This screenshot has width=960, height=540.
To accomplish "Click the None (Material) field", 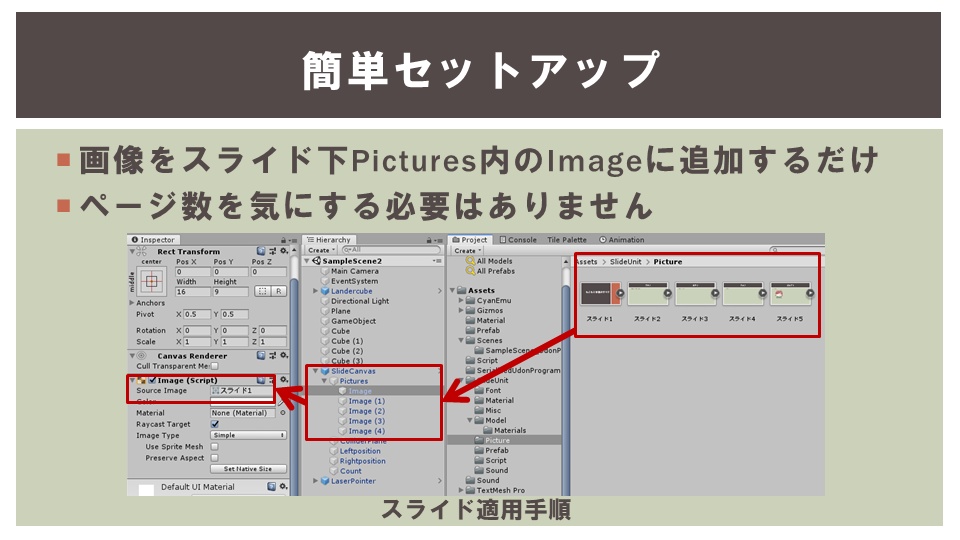I will [243, 413].
